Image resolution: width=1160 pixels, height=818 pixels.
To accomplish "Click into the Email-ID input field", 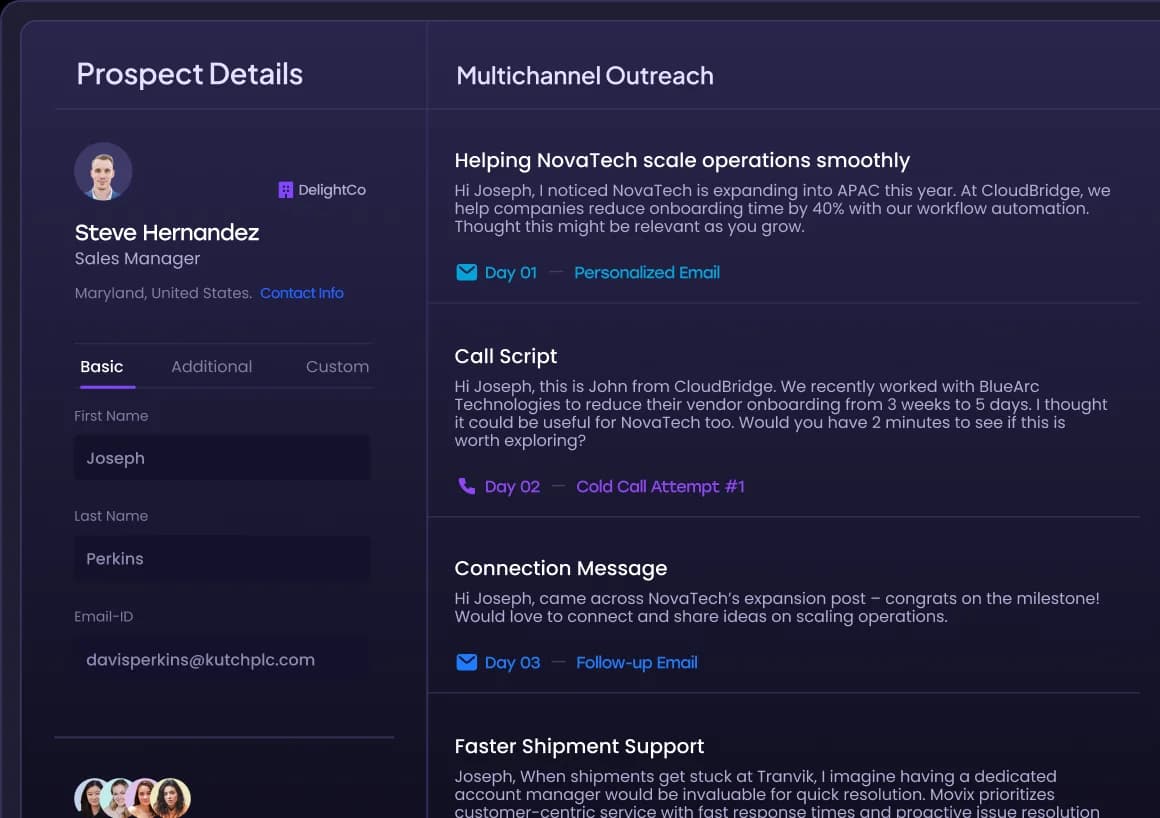I will (x=222, y=660).
